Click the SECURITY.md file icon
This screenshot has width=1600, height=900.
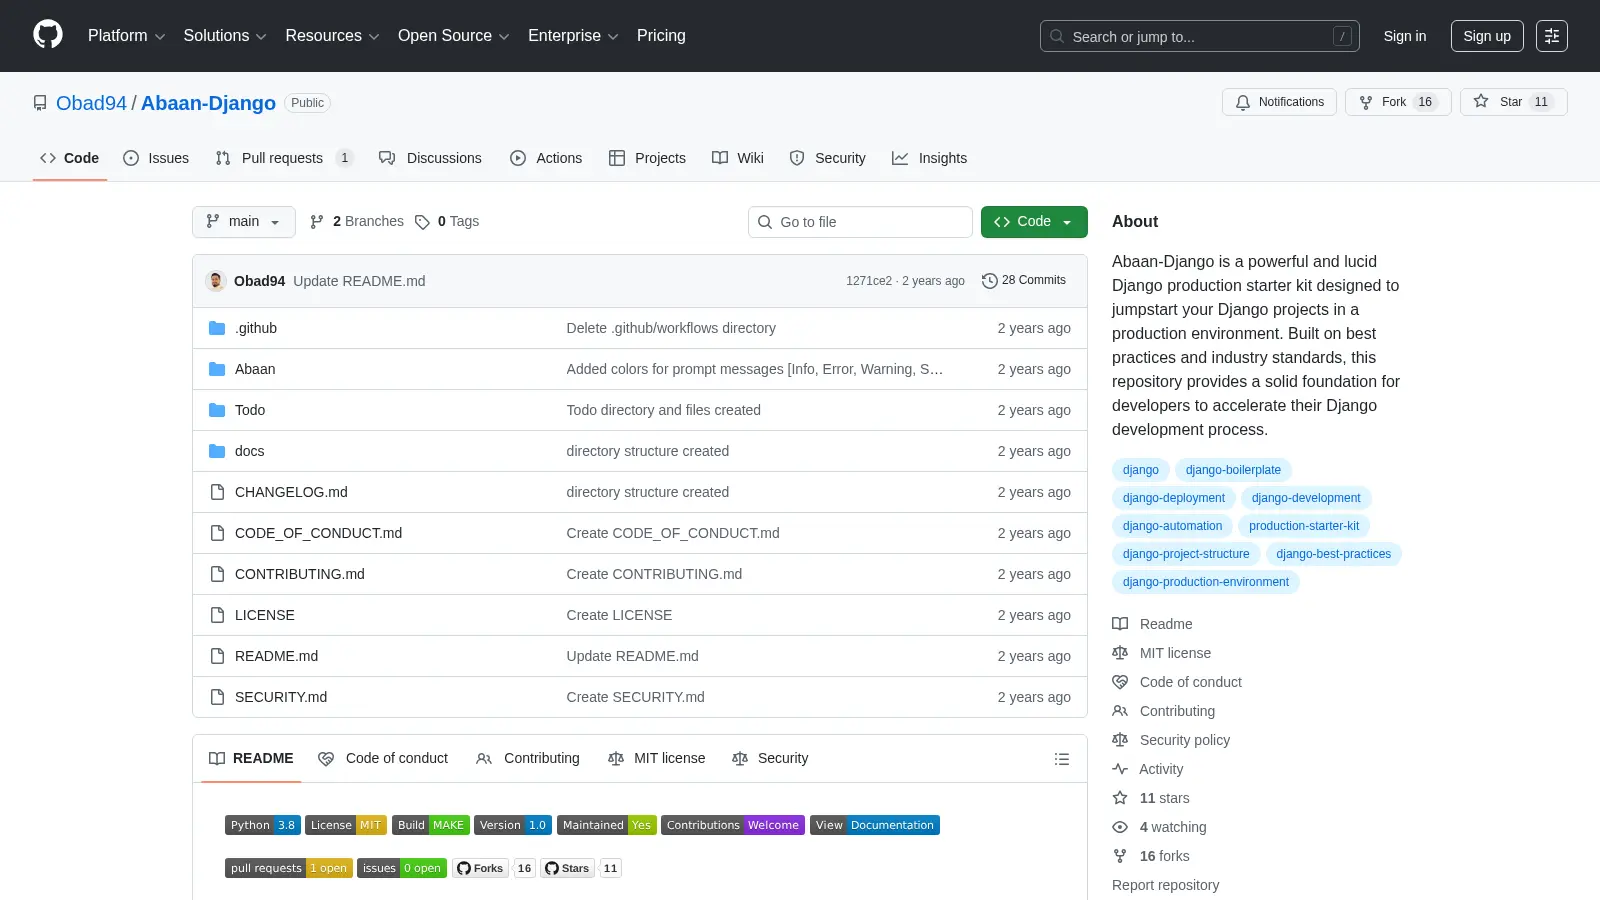(217, 697)
